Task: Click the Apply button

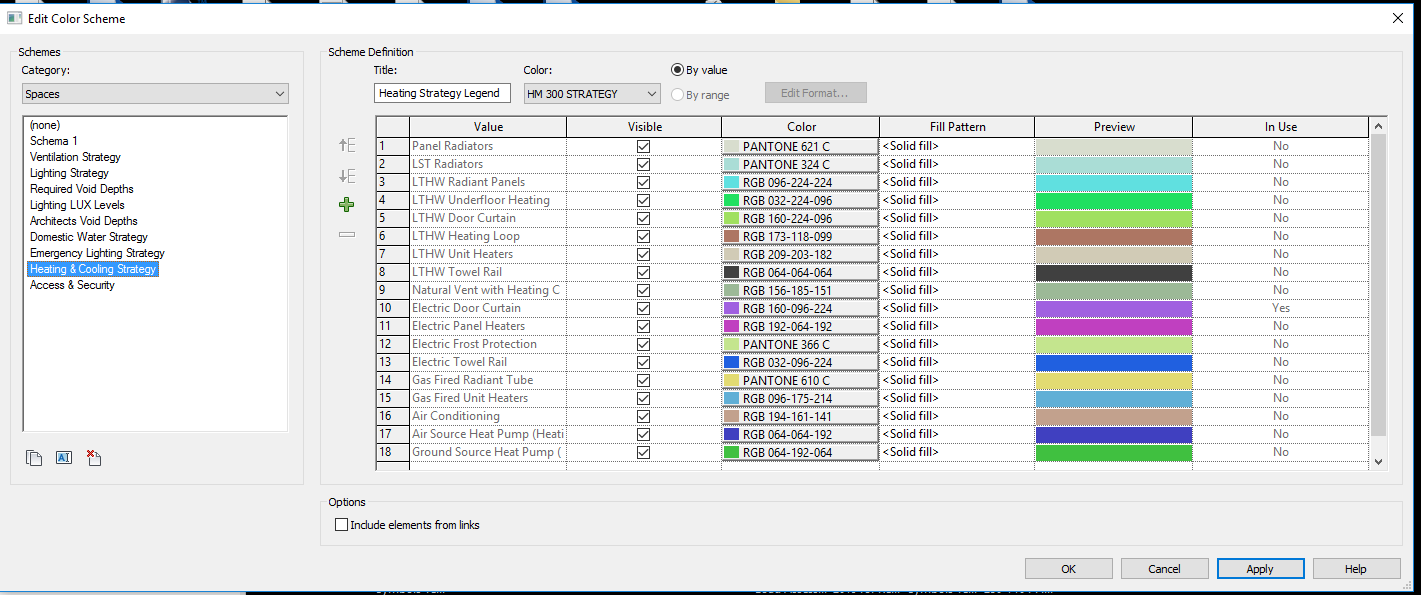Action: point(1260,569)
